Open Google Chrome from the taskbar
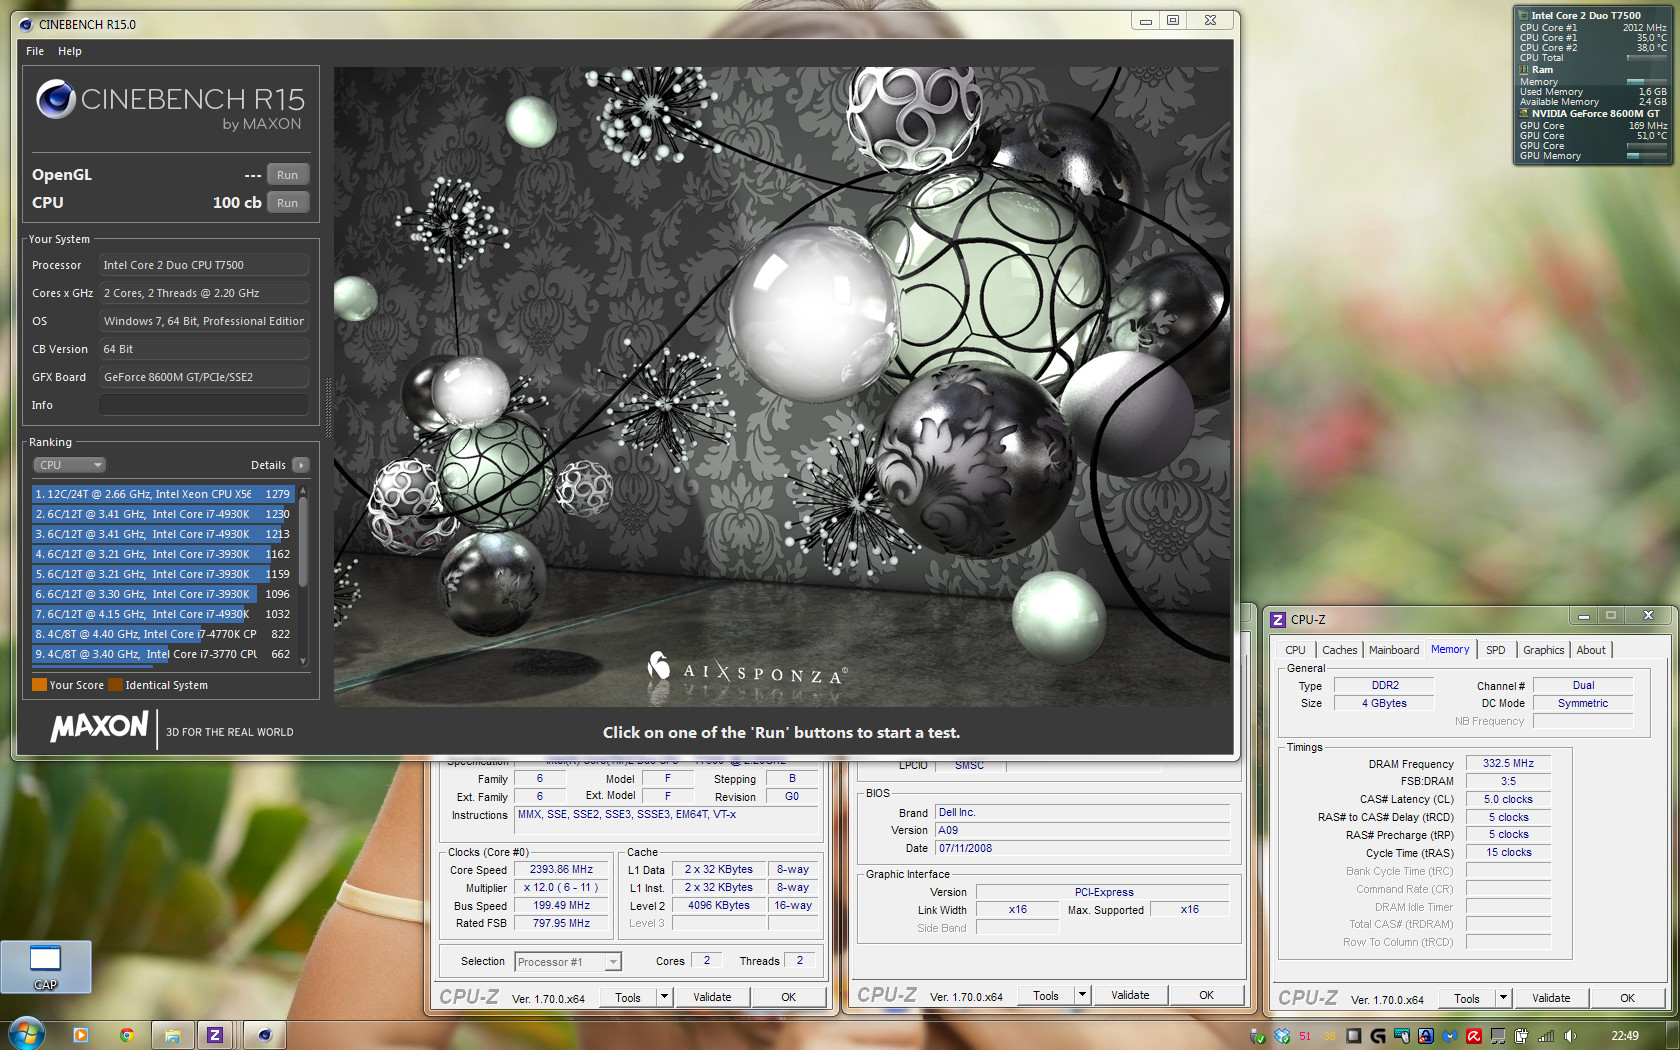This screenshot has width=1680, height=1050. (126, 1035)
